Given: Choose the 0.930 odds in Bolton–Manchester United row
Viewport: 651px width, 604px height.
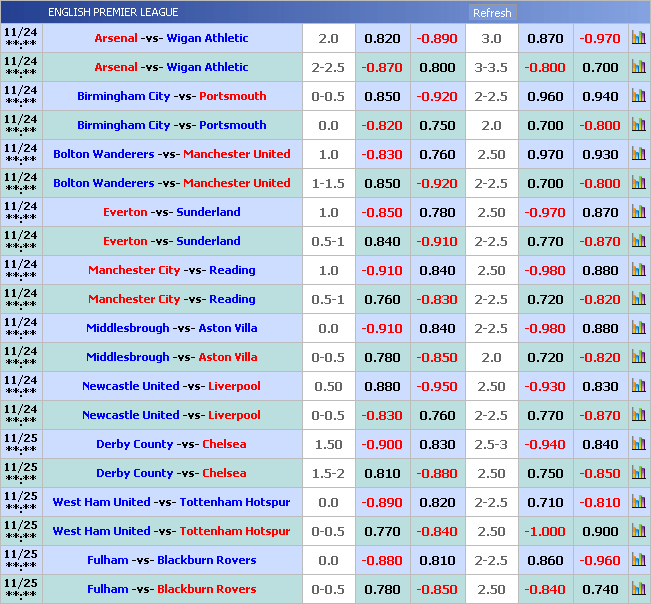Looking at the screenshot, I should 600,154.
